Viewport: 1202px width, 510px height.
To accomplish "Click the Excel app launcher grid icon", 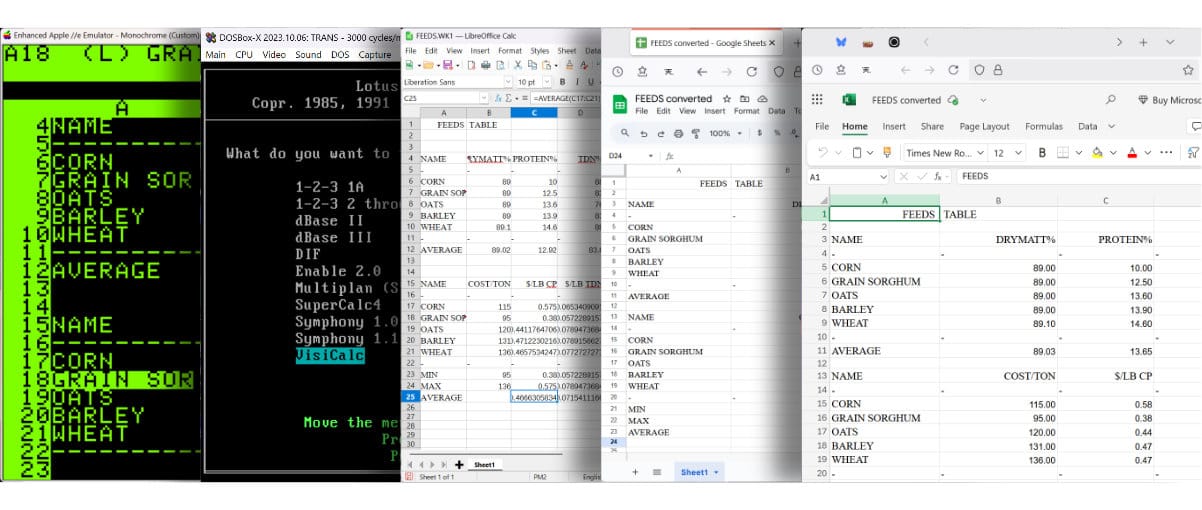I will (817, 100).
